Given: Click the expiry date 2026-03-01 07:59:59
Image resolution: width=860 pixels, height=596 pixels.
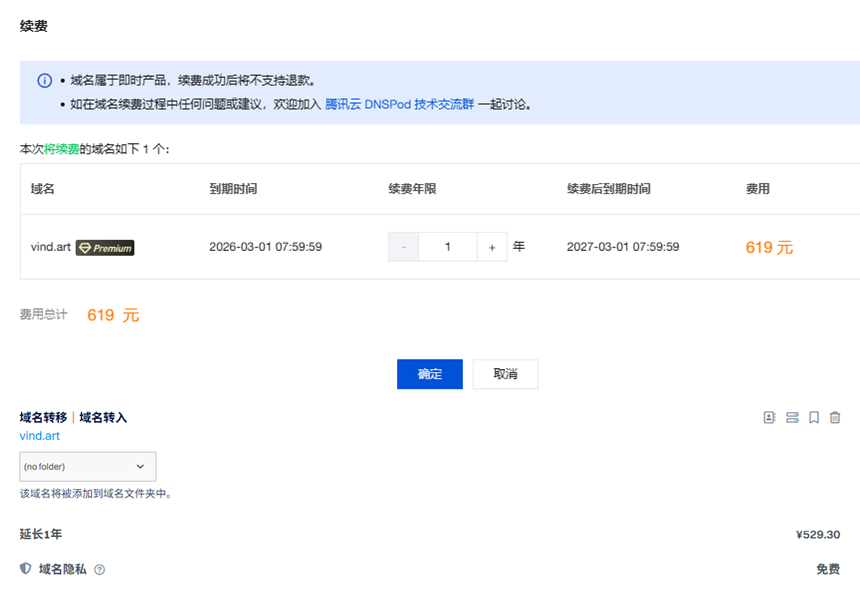Looking at the screenshot, I should click(265, 247).
